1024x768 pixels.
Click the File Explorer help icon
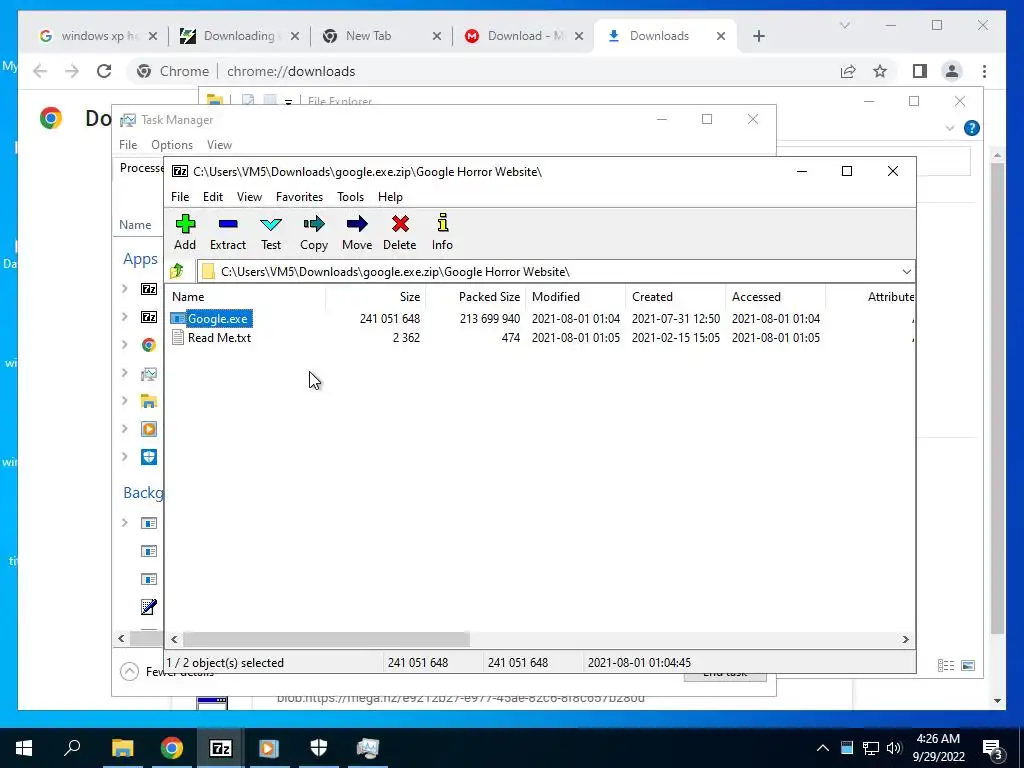[x=972, y=128]
